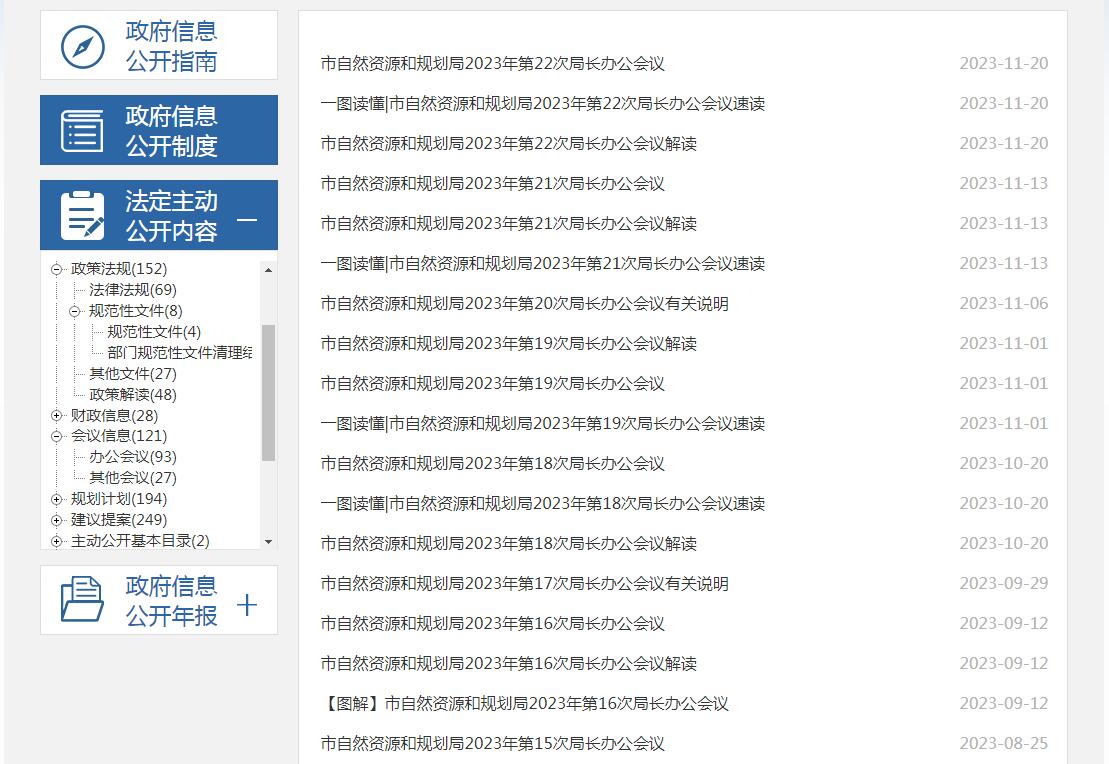This screenshot has width=1109, height=764.
Task: Open 市自然资源和规划局2023年第22次局长办公会议
Action: point(492,64)
